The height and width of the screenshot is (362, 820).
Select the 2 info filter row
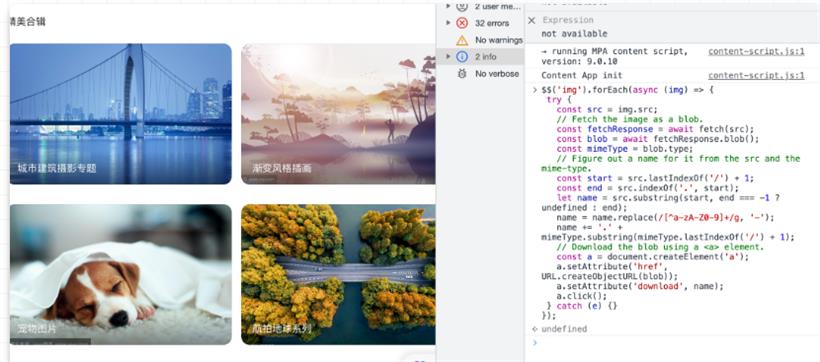[480, 56]
